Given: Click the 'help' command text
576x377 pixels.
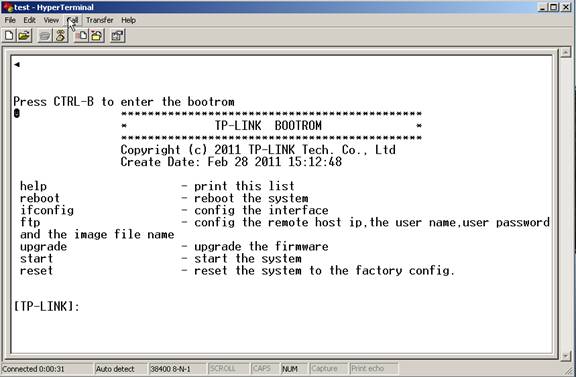Looking at the screenshot, I should point(33,186).
